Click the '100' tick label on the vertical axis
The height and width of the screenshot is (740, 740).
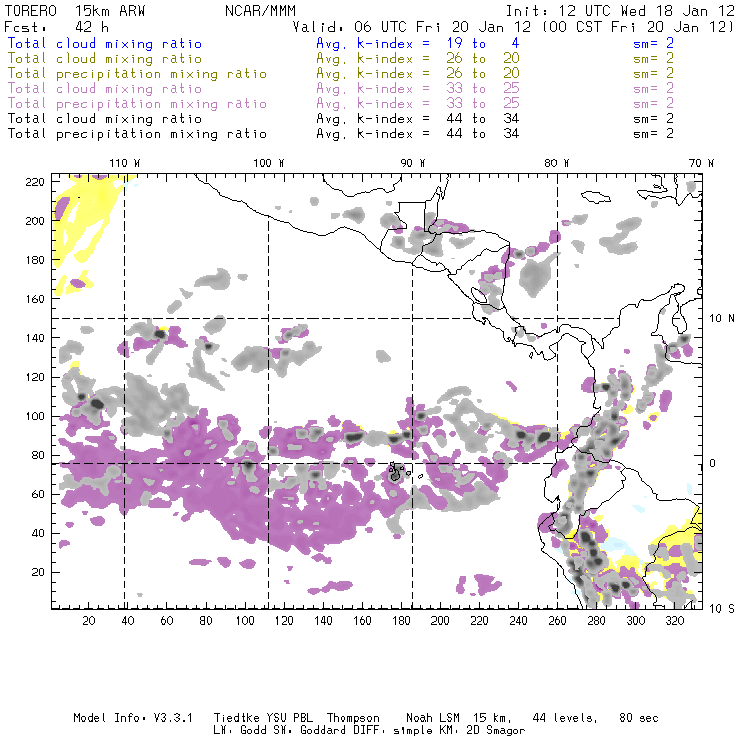[35, 416]
